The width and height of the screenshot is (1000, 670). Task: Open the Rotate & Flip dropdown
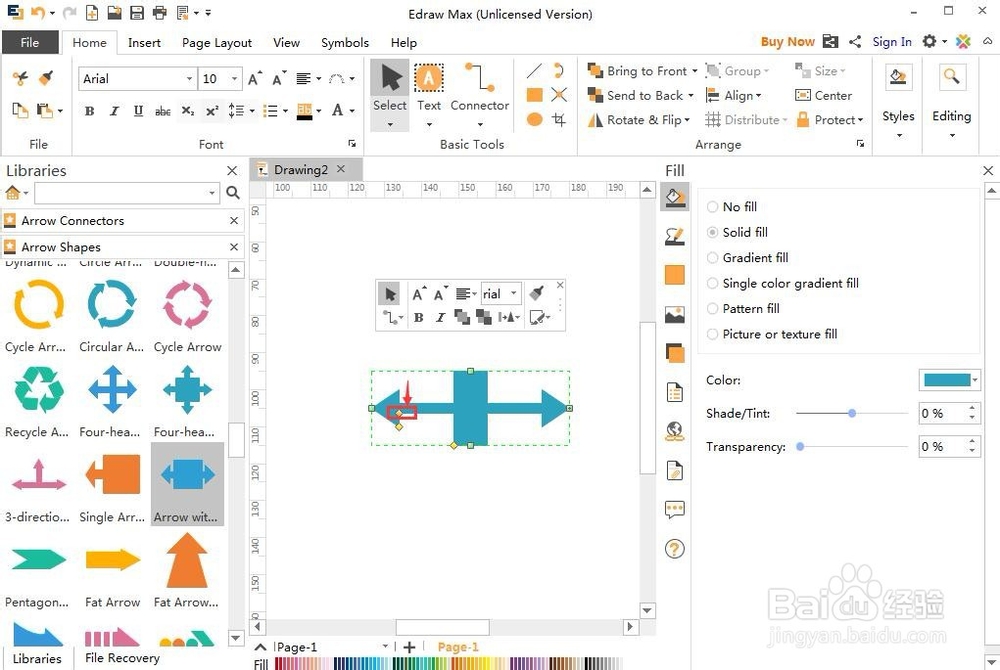pyautogui.click(x=640, y=120)
